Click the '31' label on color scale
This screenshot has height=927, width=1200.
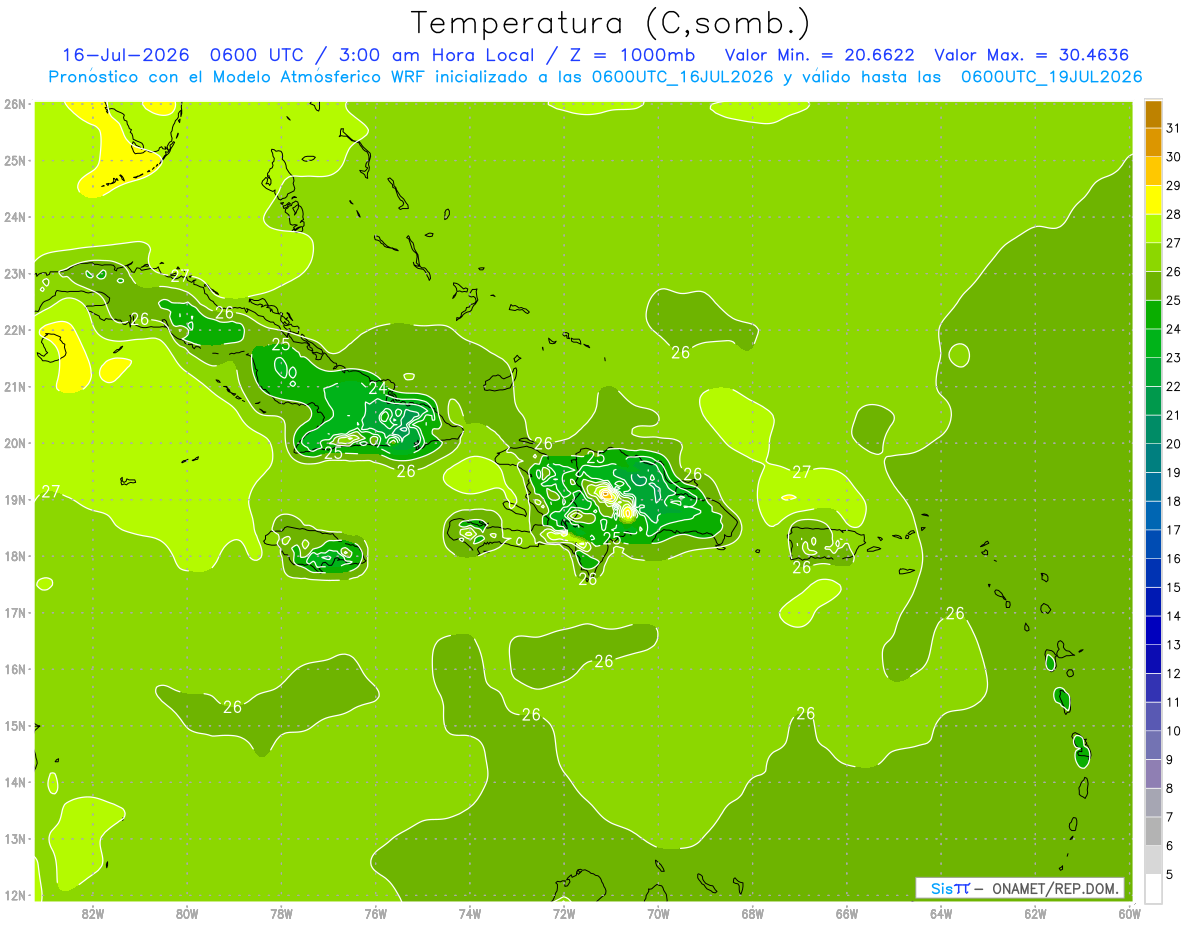click(x=1174, y=129)
